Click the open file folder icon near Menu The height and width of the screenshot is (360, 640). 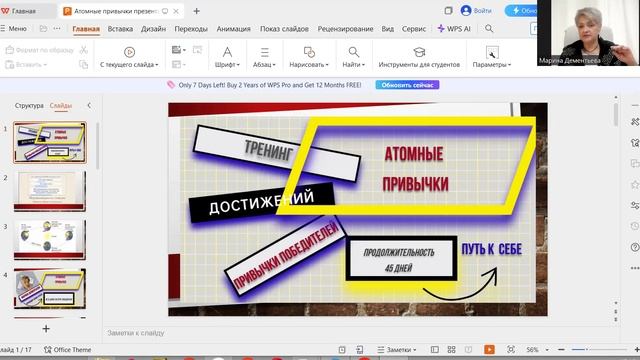[43, 29]
